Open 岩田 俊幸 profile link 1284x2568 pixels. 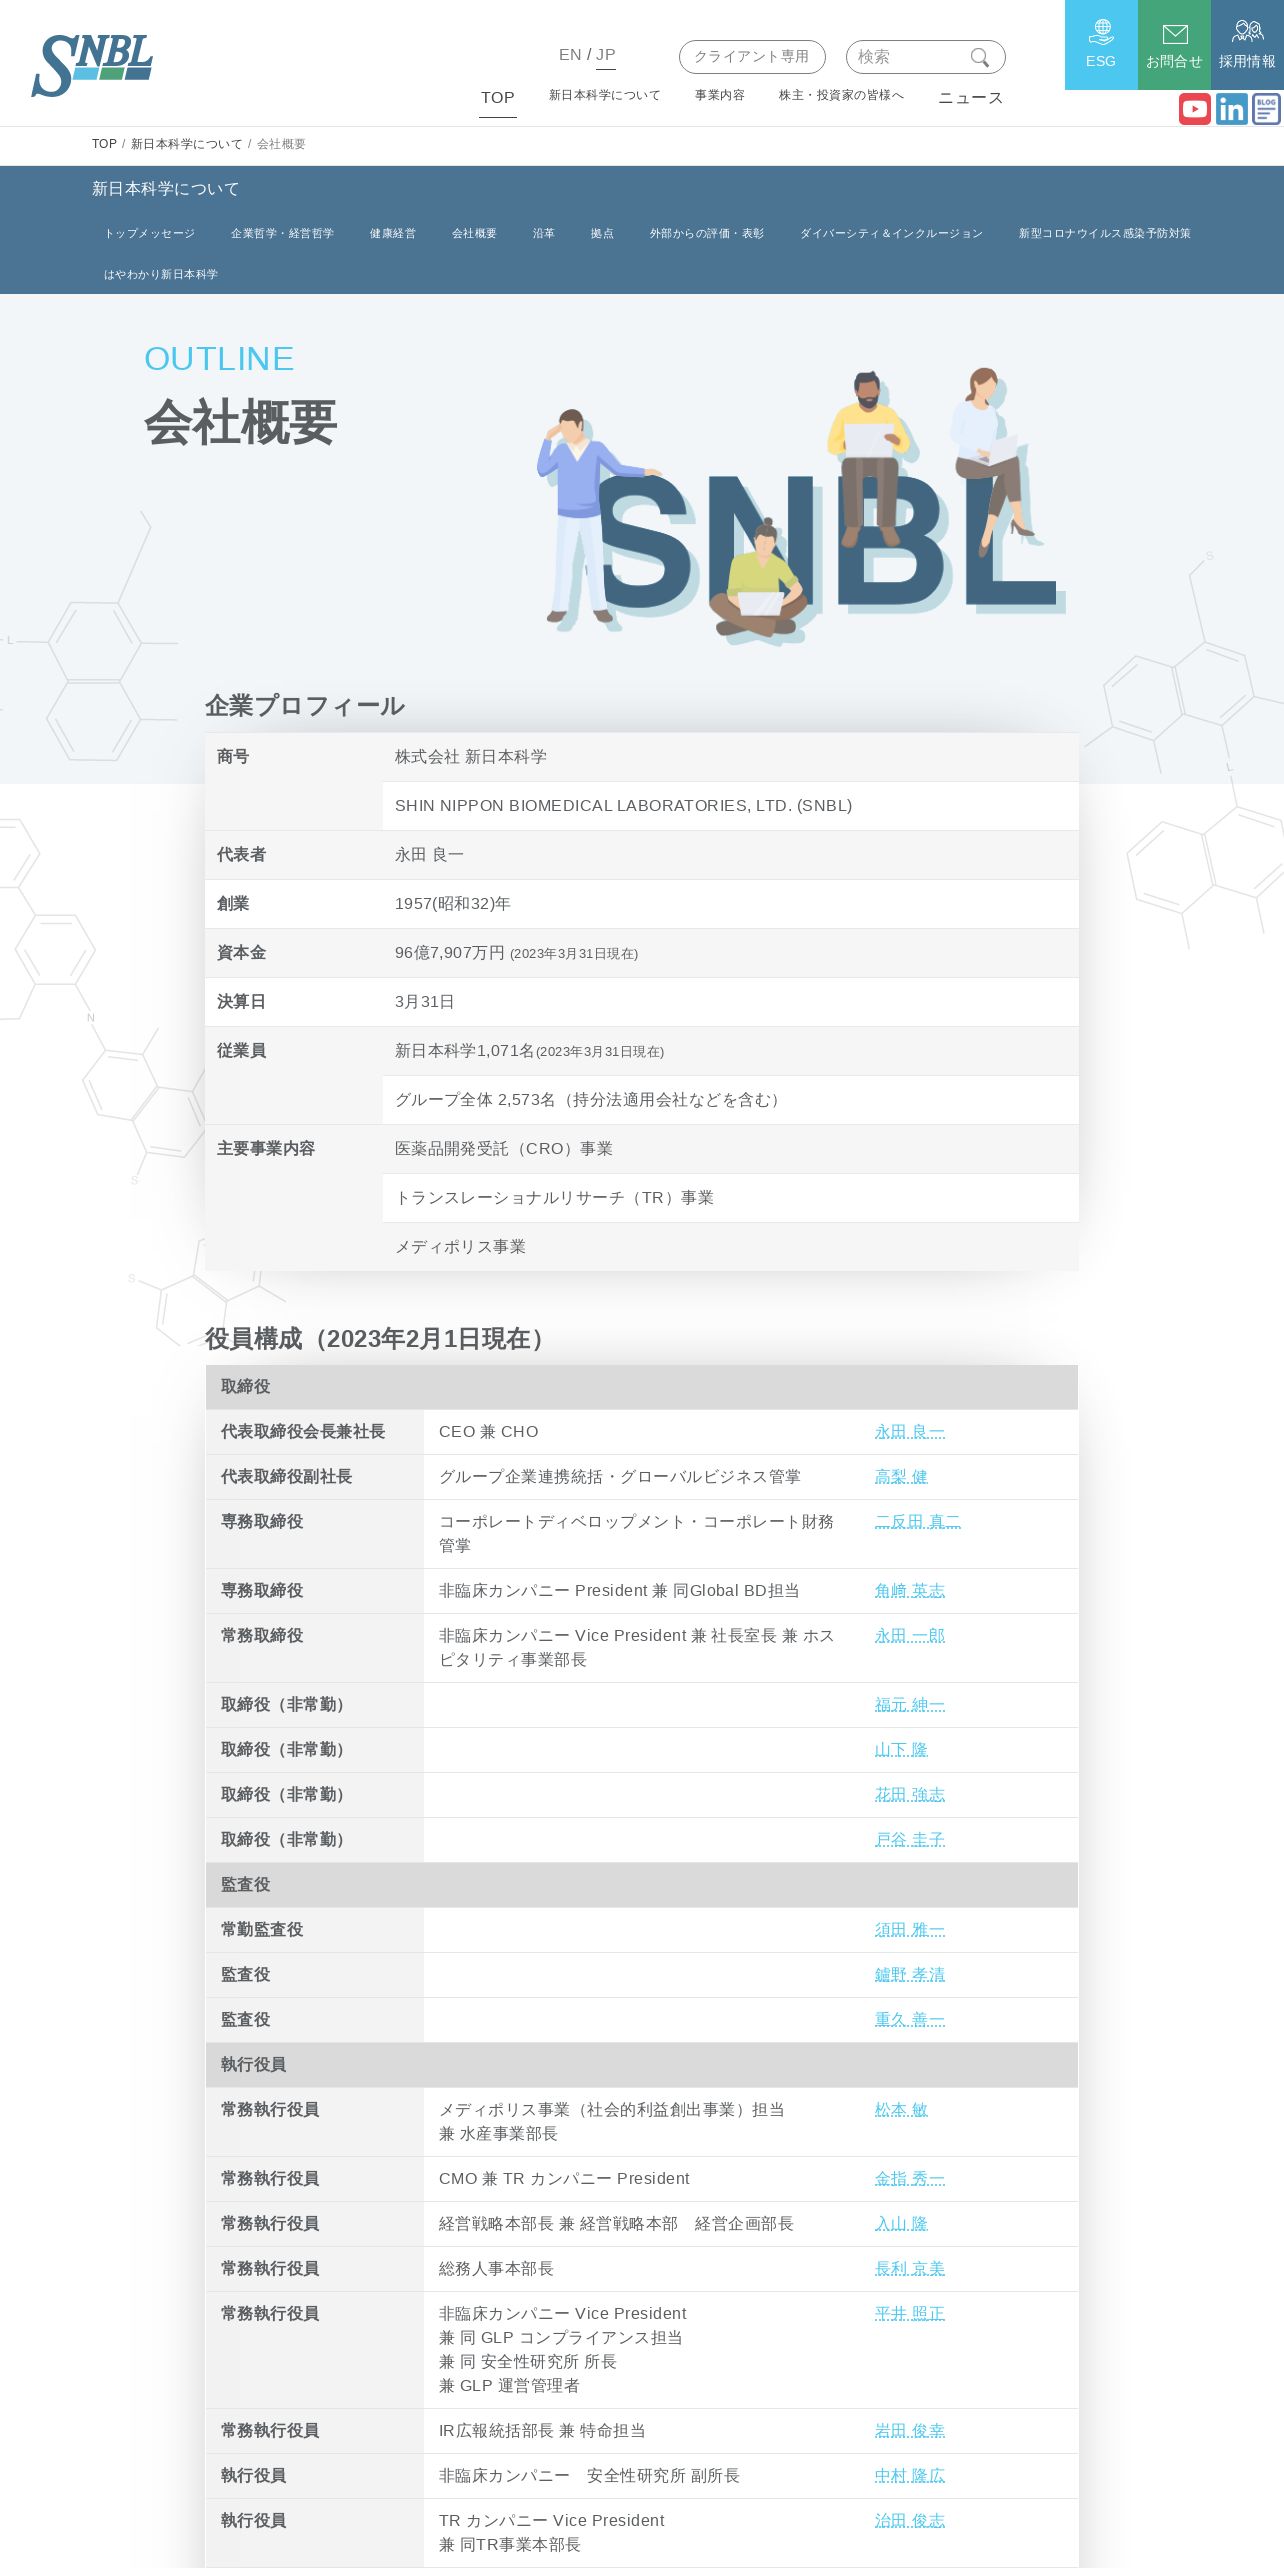[910, 2431]
